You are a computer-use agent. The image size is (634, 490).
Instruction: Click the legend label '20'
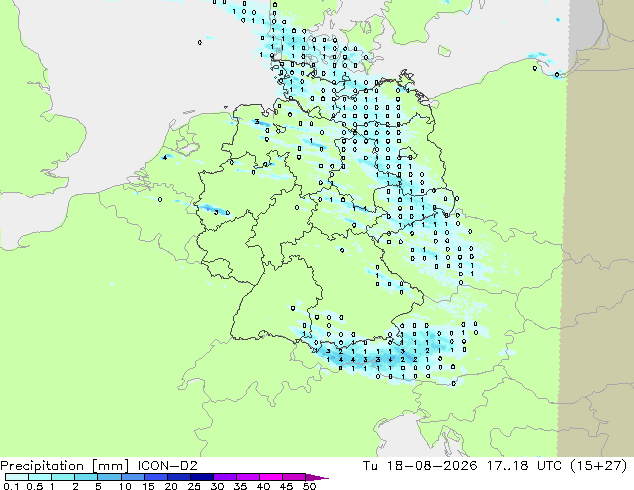171,486
